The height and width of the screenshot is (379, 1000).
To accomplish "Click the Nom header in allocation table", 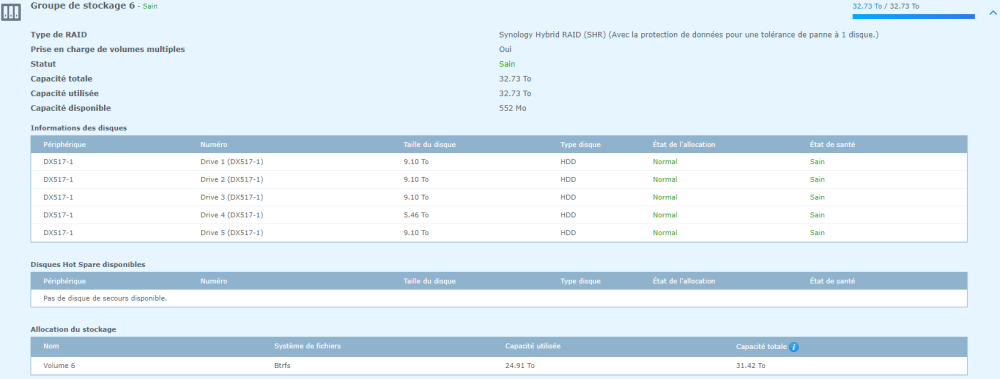I will [x=51, y=346].
